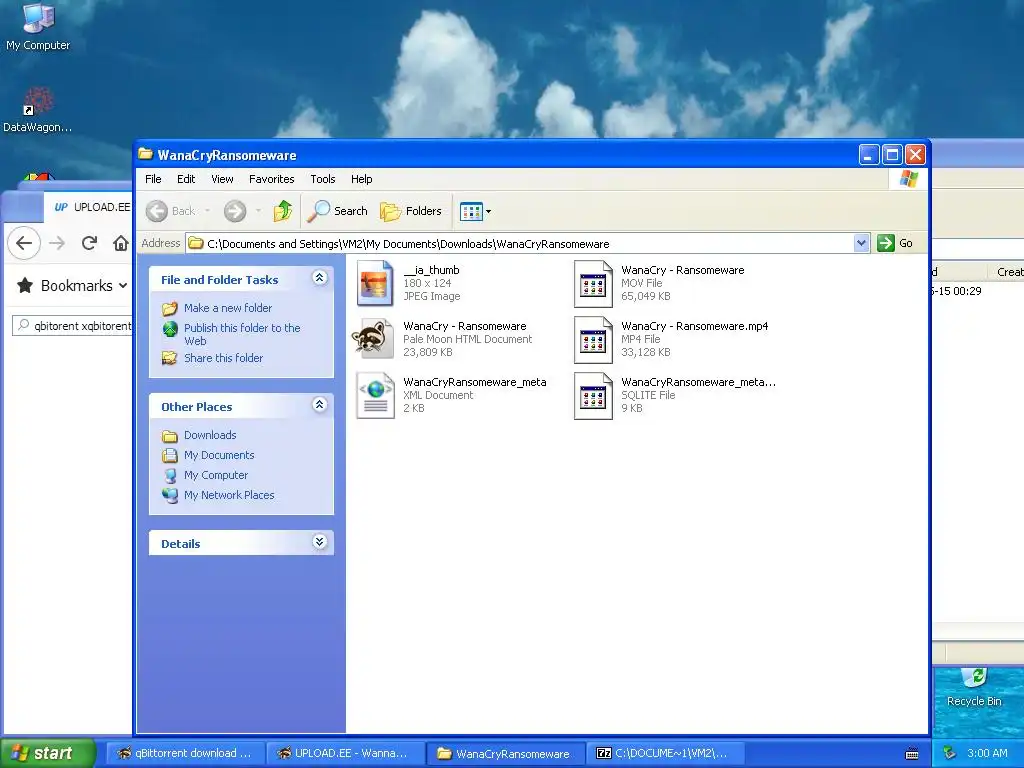The height and width of the screenshot is (768, 1024).
Task: Click the 'WanaCryRansomeware_meta' XML file name
Action: [475, 382]
